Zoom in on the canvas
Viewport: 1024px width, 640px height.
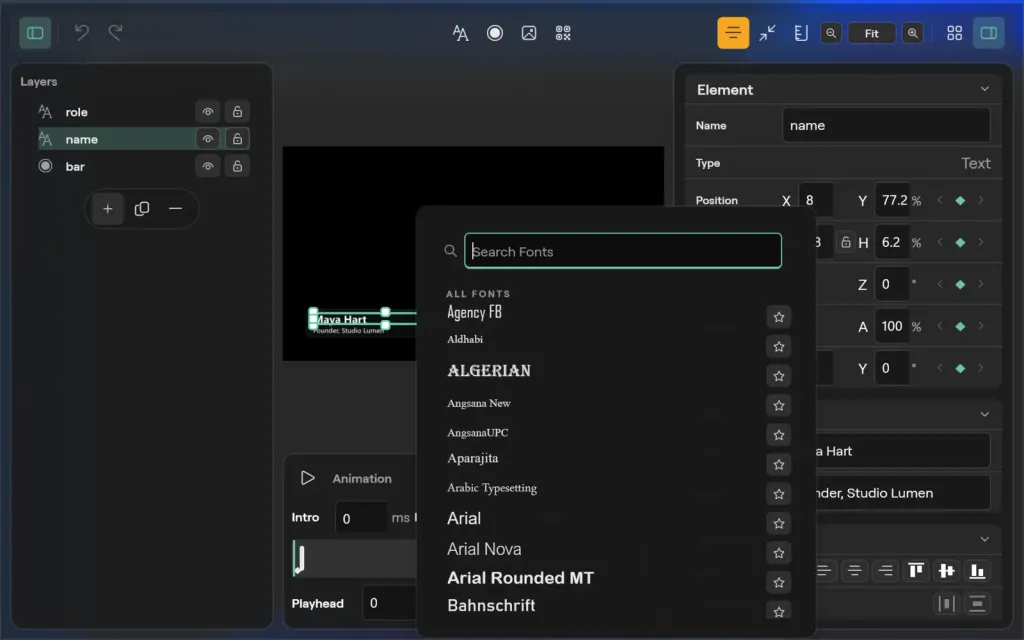pos(913,33)
